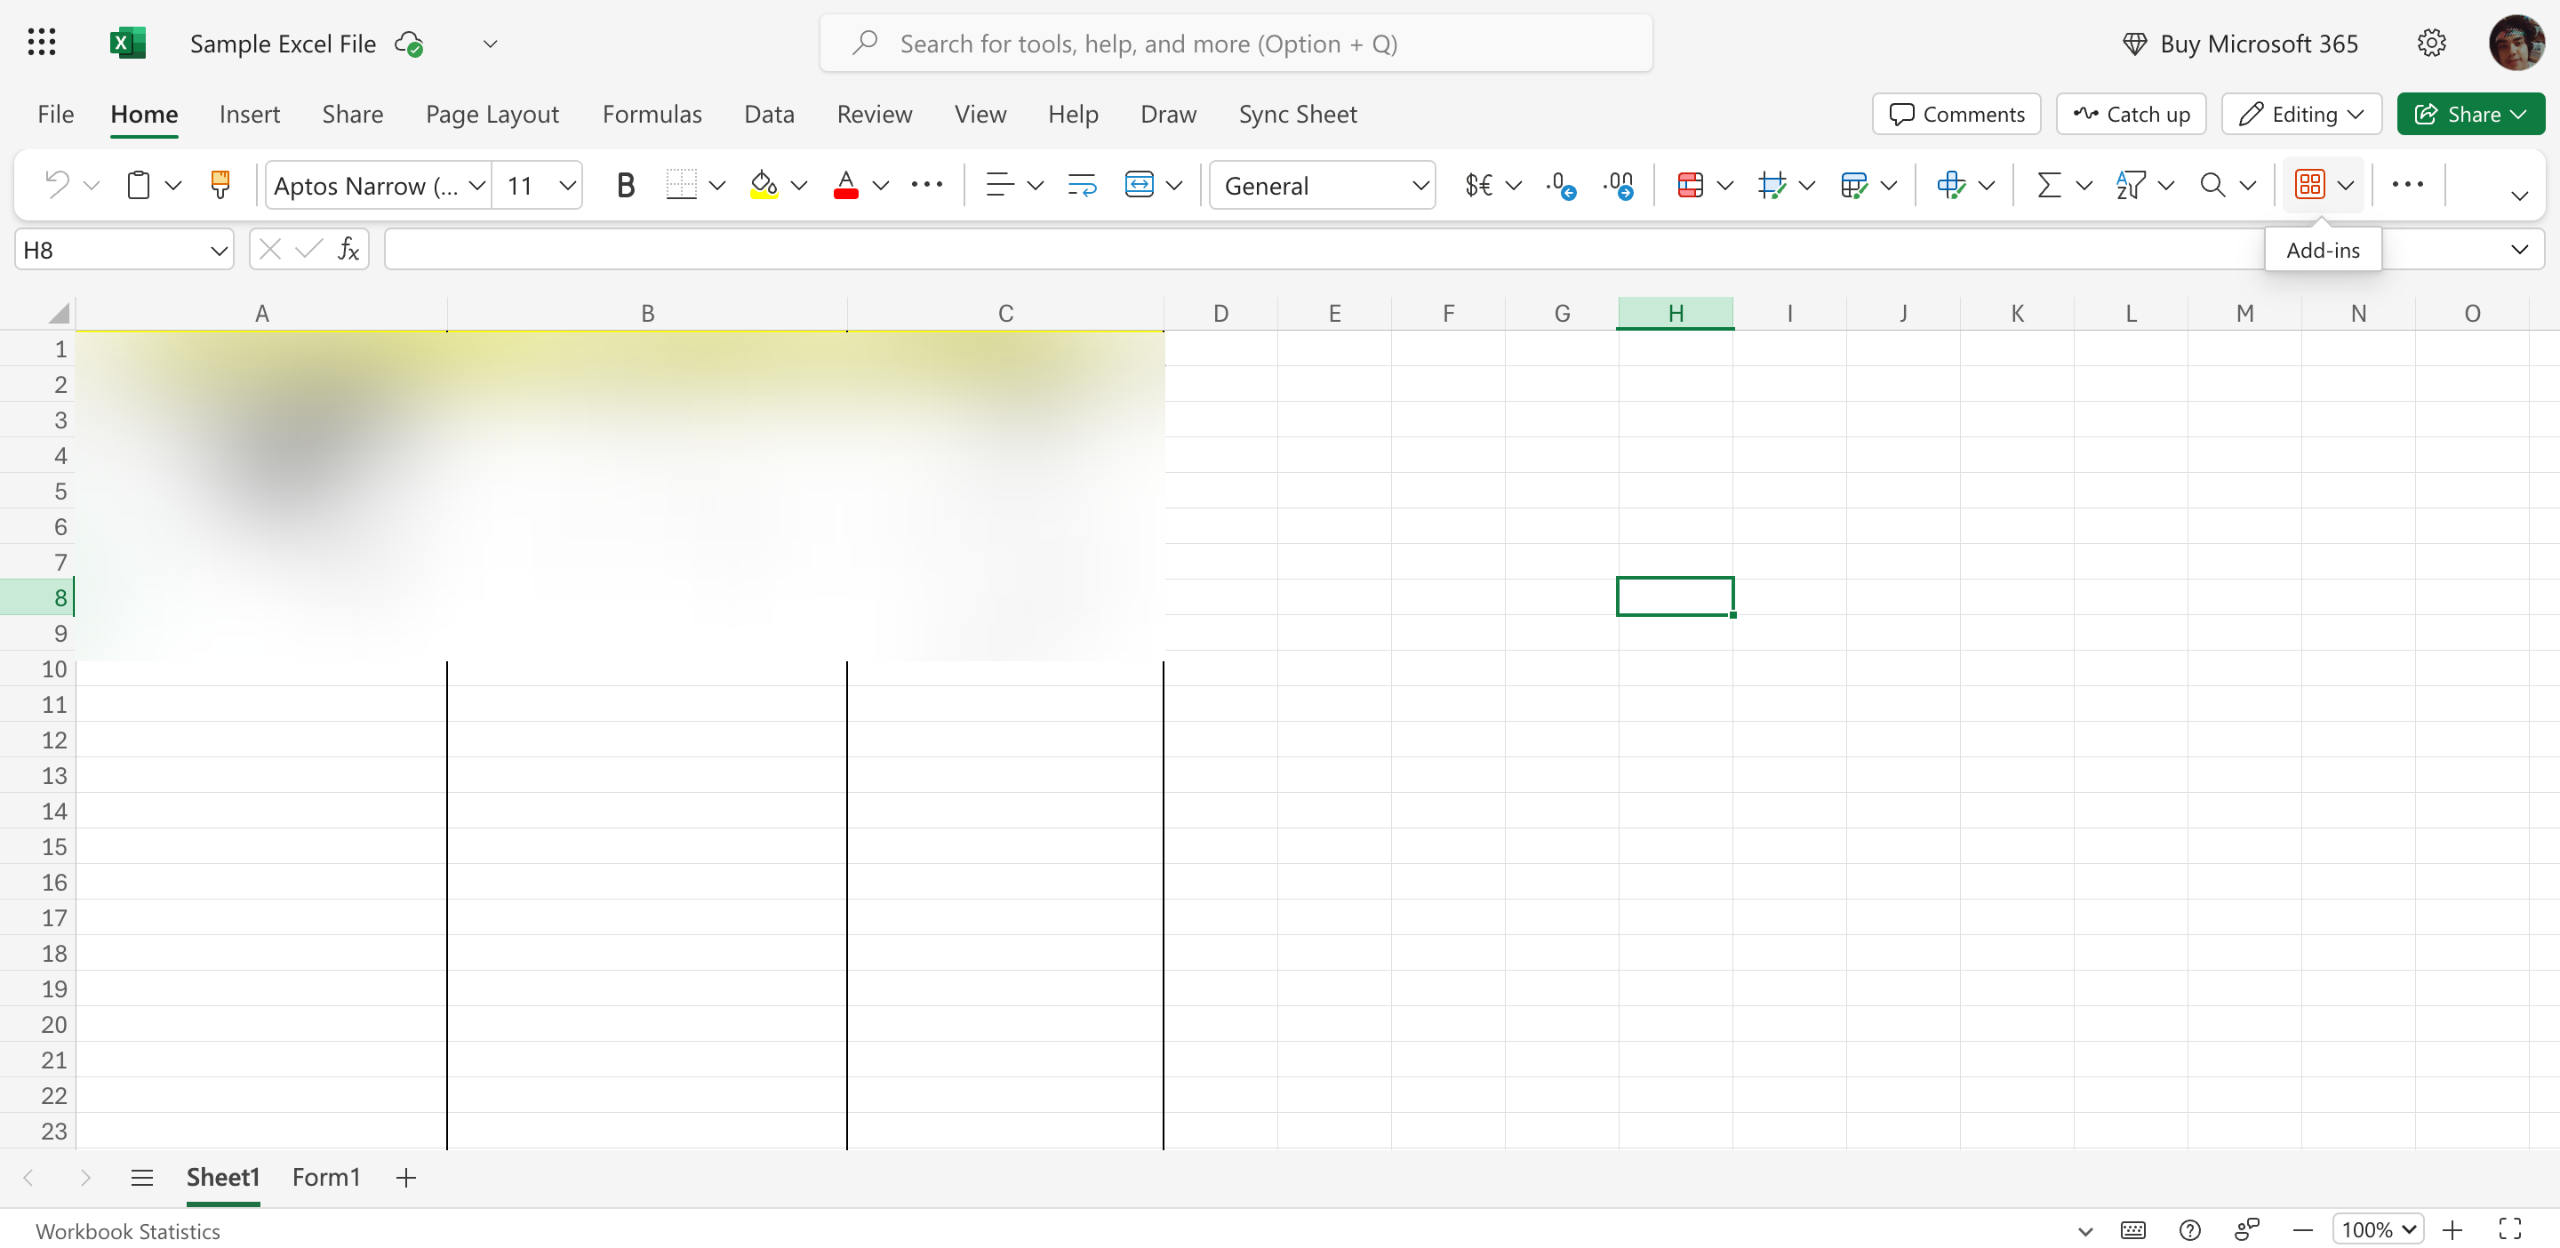Toggle full screen view icon

click(x=2510, y=1229)
